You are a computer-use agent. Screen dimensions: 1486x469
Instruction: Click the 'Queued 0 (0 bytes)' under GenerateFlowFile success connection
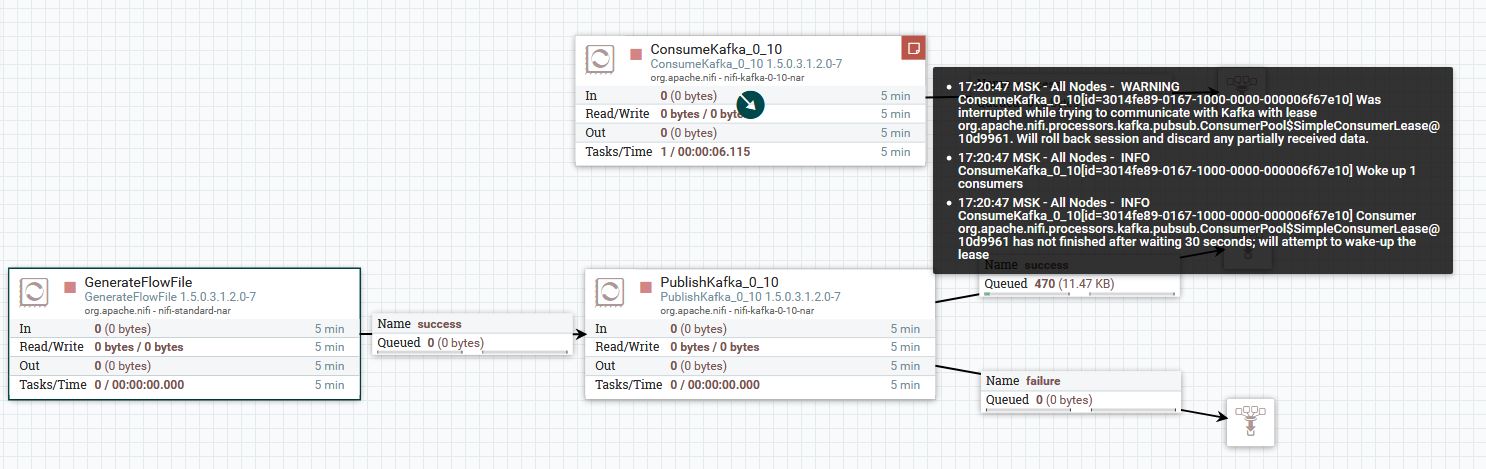tap(430, 343)
